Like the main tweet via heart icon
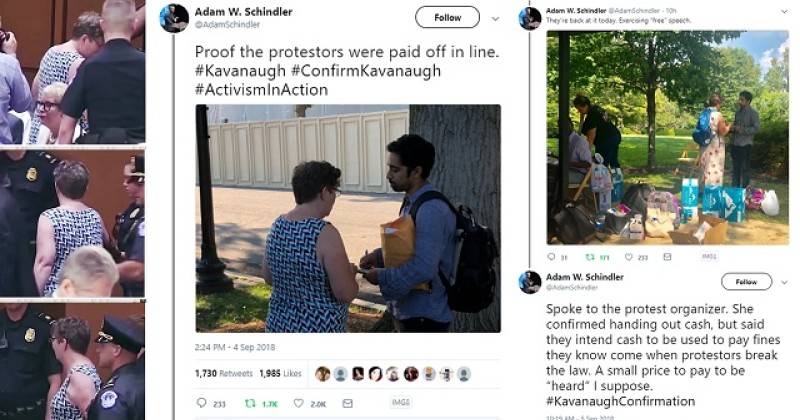Image resolution: width=800 pixels, height=420 pixels. pos(298,403)
